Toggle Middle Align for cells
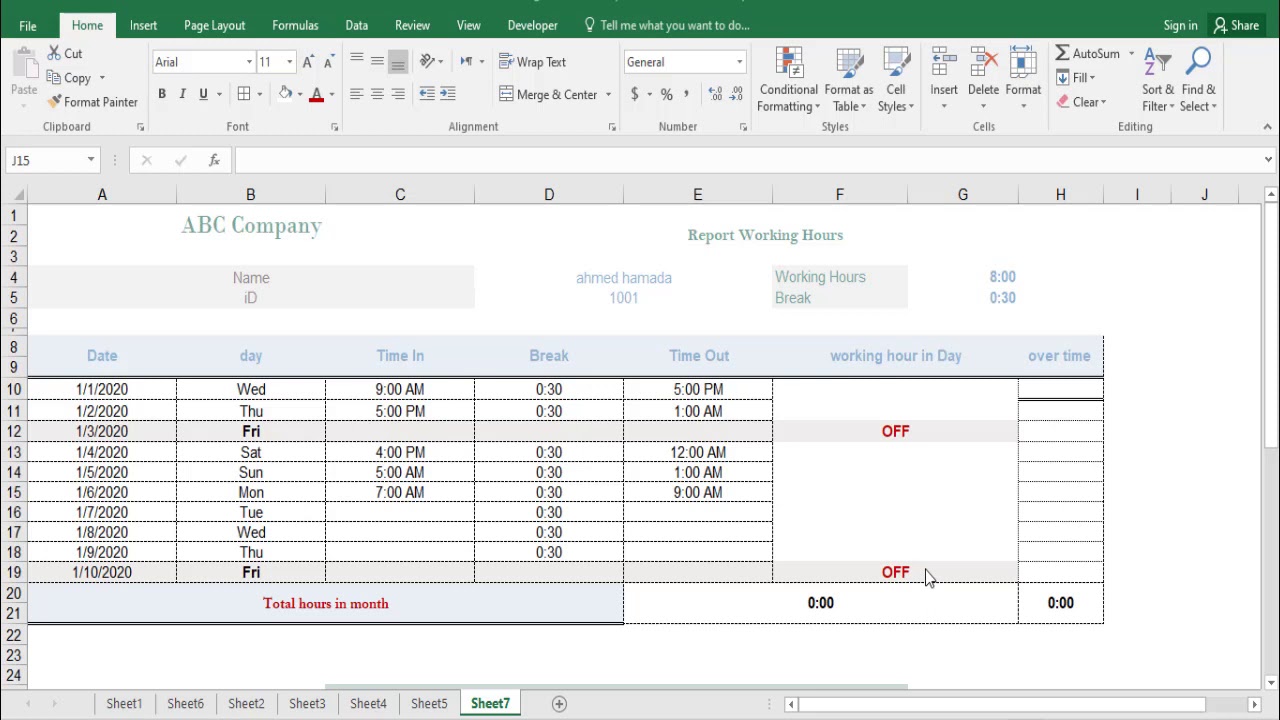 [377, 62]
